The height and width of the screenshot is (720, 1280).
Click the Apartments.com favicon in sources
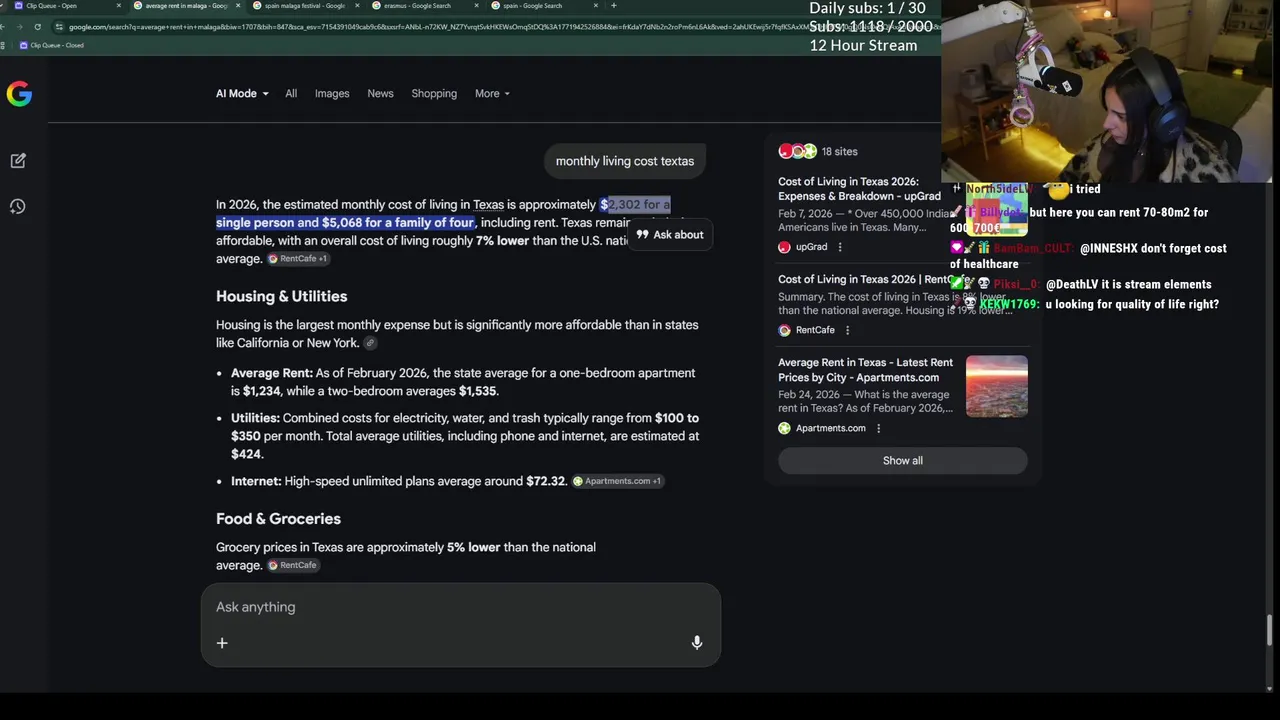(x=784, y=429)
